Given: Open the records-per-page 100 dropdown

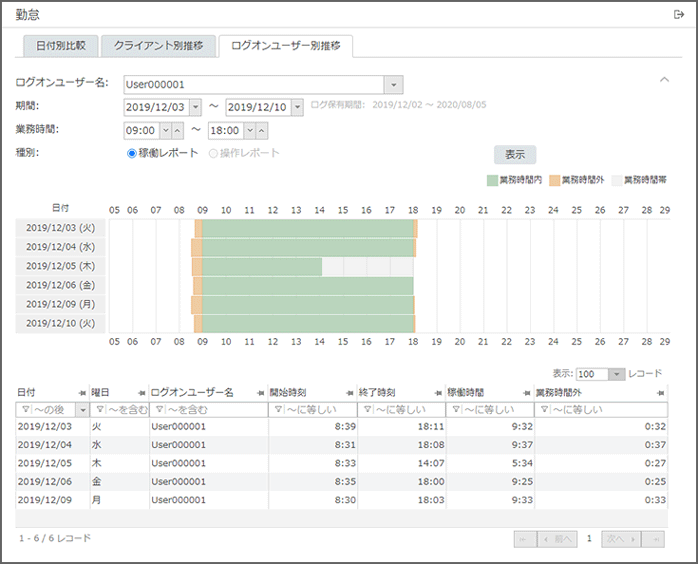Looking at the screenshot, I should point(616,373).
